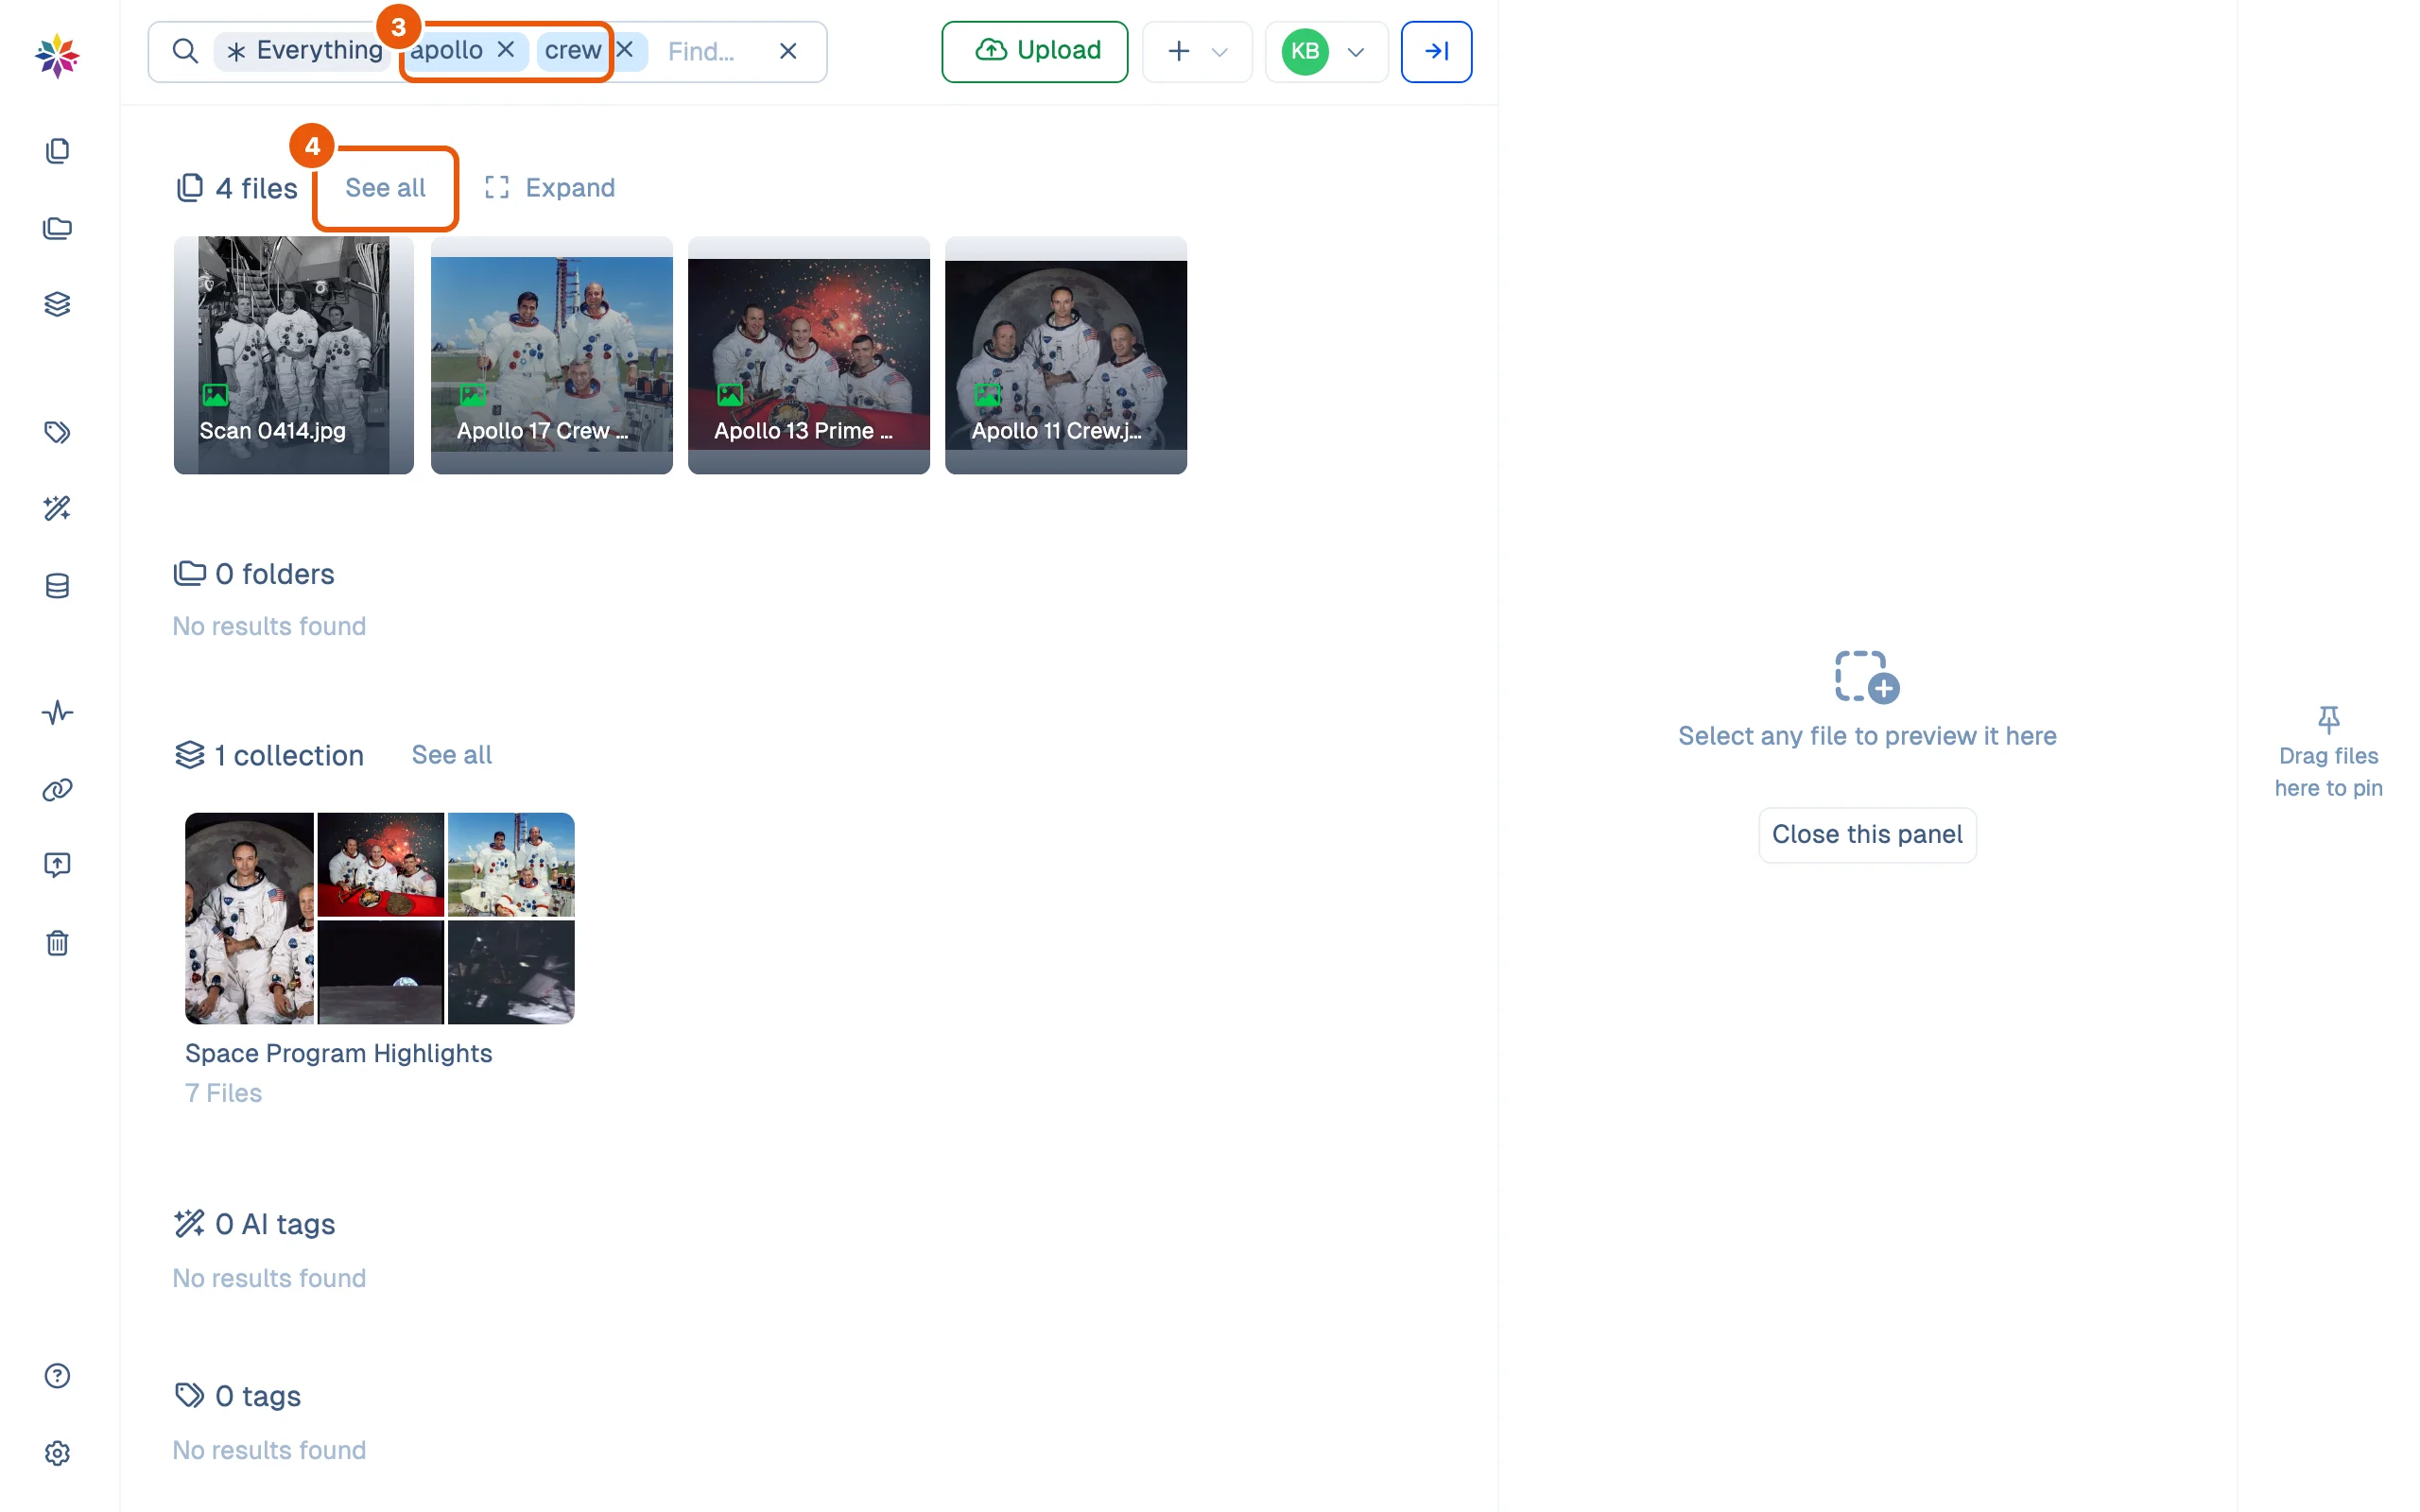Screen dimensions: 2420x1512
Task: Open the database storage icon in sidebar
Action: point(57,586)
